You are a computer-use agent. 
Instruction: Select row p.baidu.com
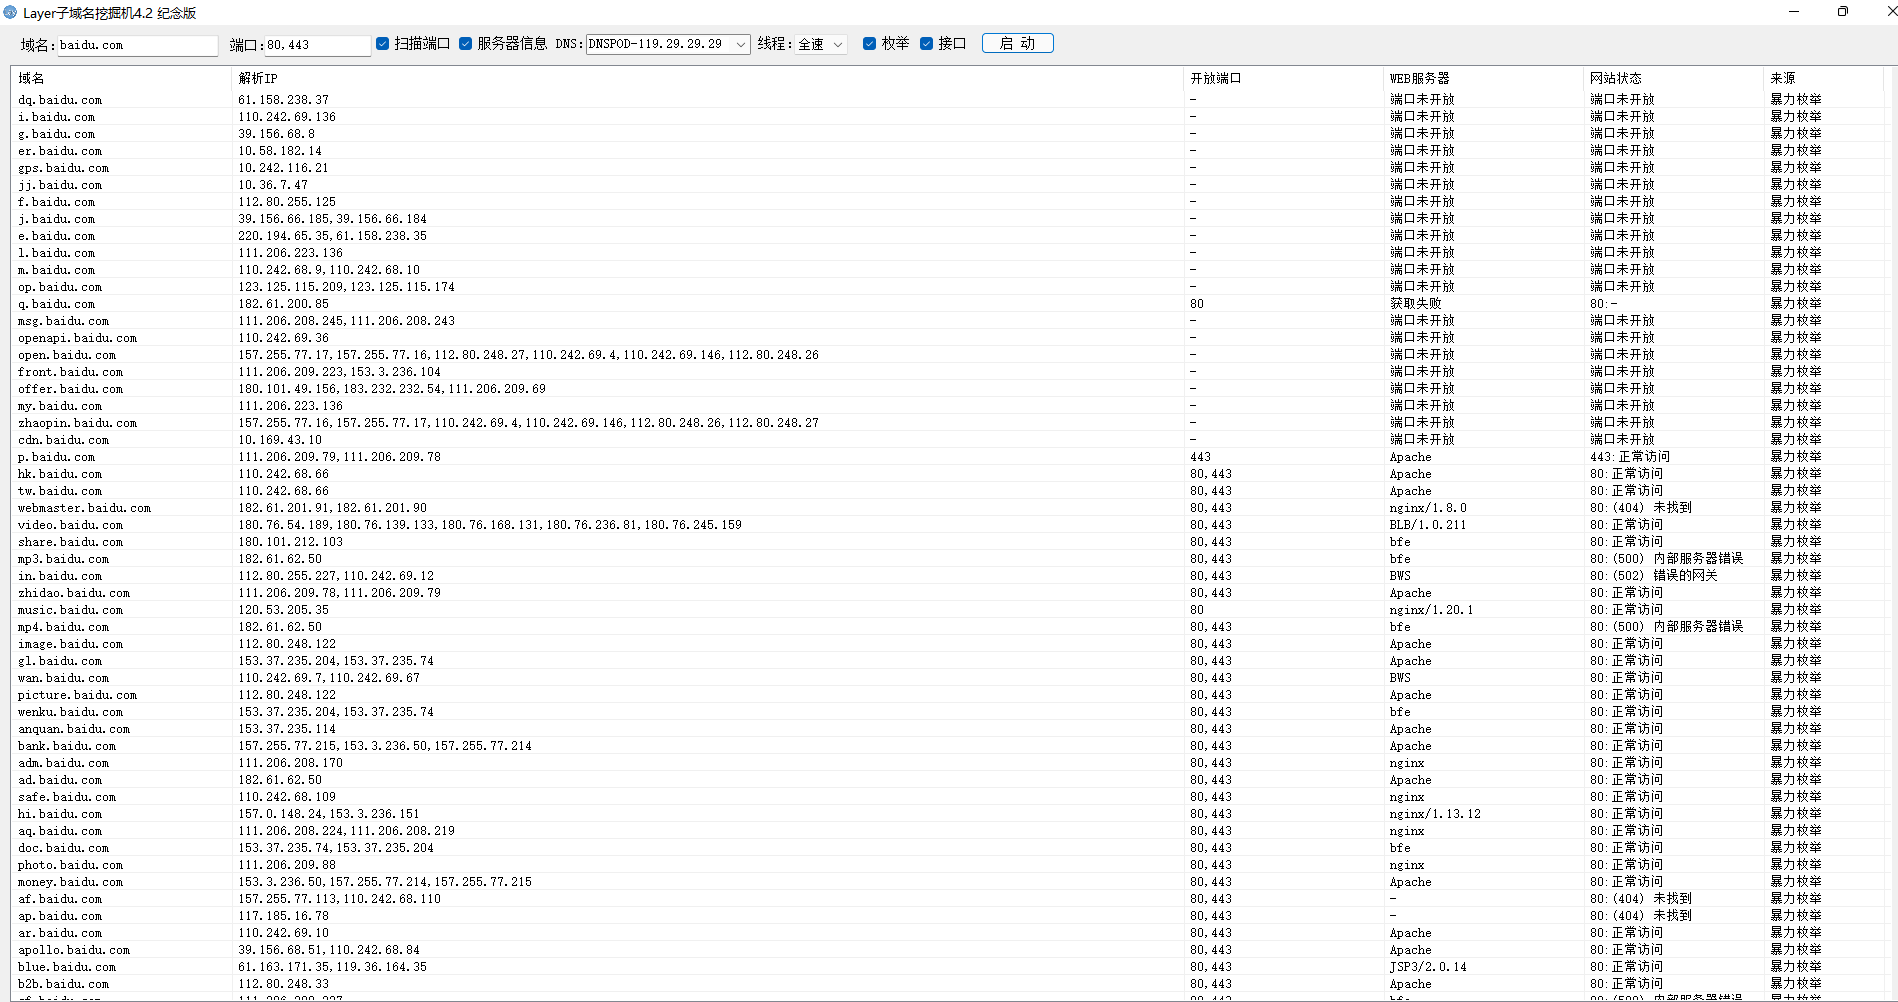point(948,457)
